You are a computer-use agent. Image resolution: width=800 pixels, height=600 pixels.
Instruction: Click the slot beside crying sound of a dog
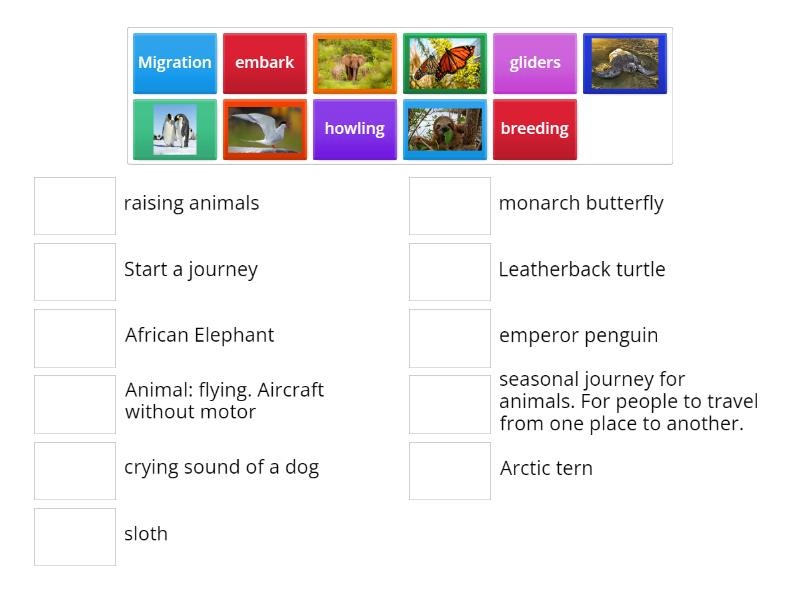pyautogui.click(x=75, y=470)
